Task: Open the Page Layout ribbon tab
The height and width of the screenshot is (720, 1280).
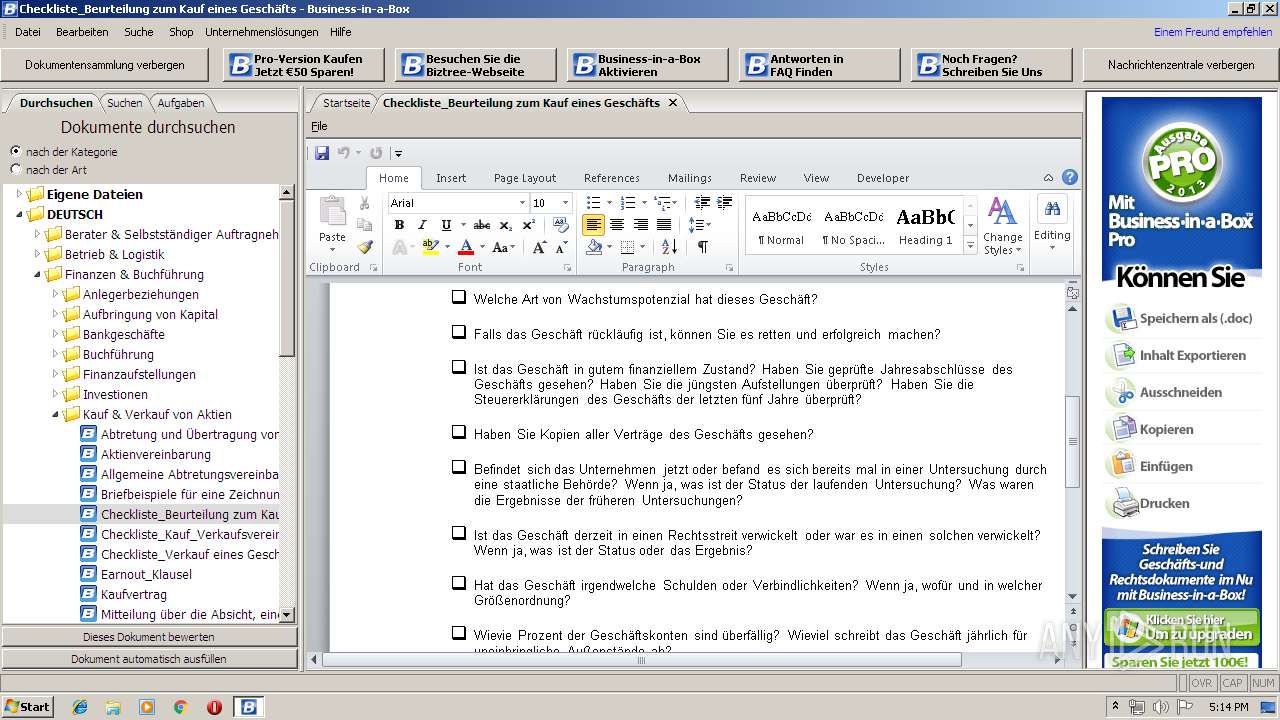Action: (x=525, y=178)
